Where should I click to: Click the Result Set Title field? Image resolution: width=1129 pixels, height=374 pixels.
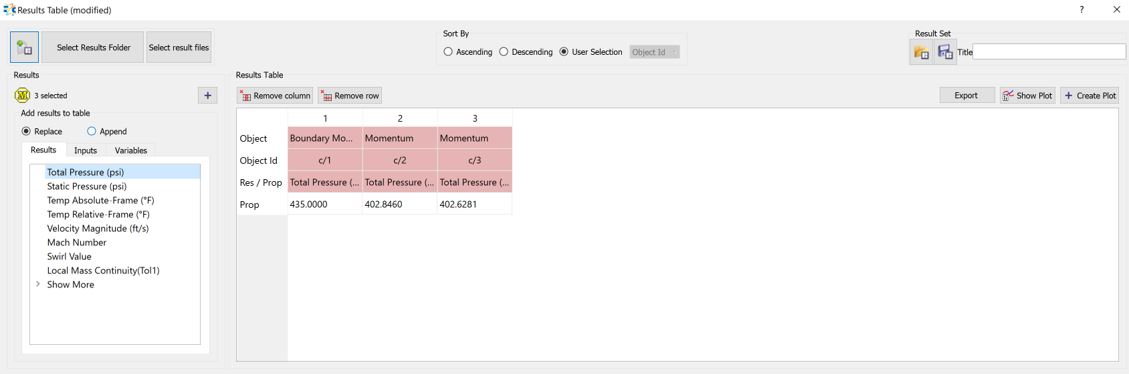tap(1048, 52)
